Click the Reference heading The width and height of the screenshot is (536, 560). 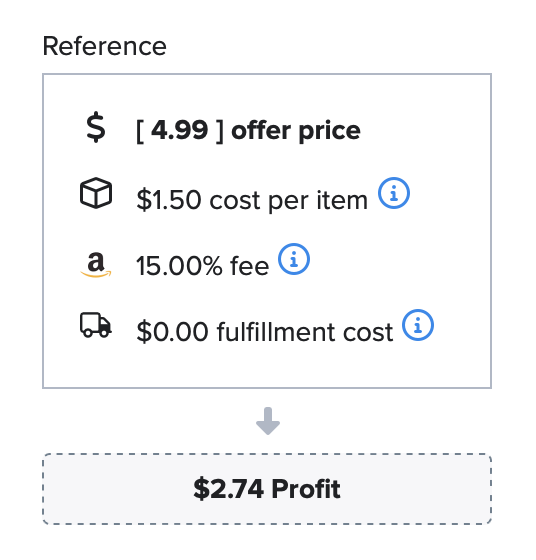(105, 46)
